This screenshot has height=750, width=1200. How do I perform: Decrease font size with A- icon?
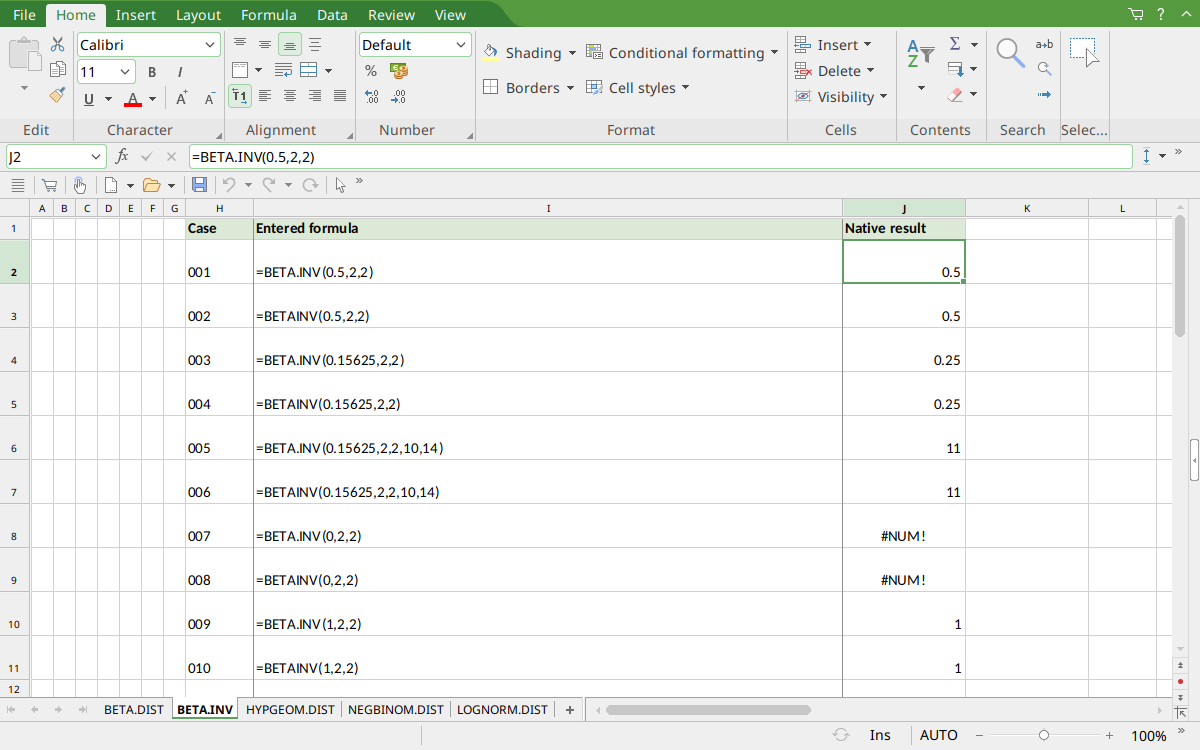pos(210,98)
